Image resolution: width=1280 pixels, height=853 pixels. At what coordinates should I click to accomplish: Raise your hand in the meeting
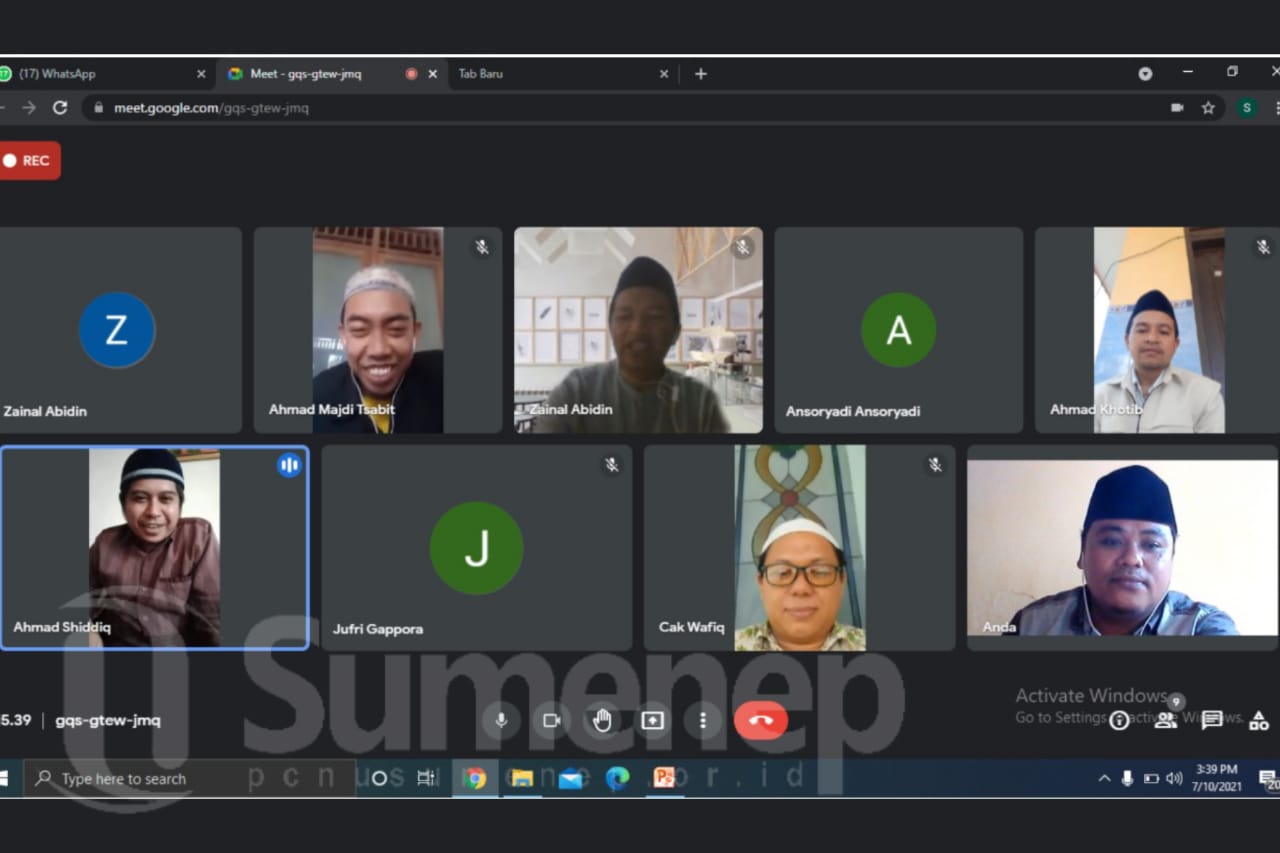coord(602,720)
